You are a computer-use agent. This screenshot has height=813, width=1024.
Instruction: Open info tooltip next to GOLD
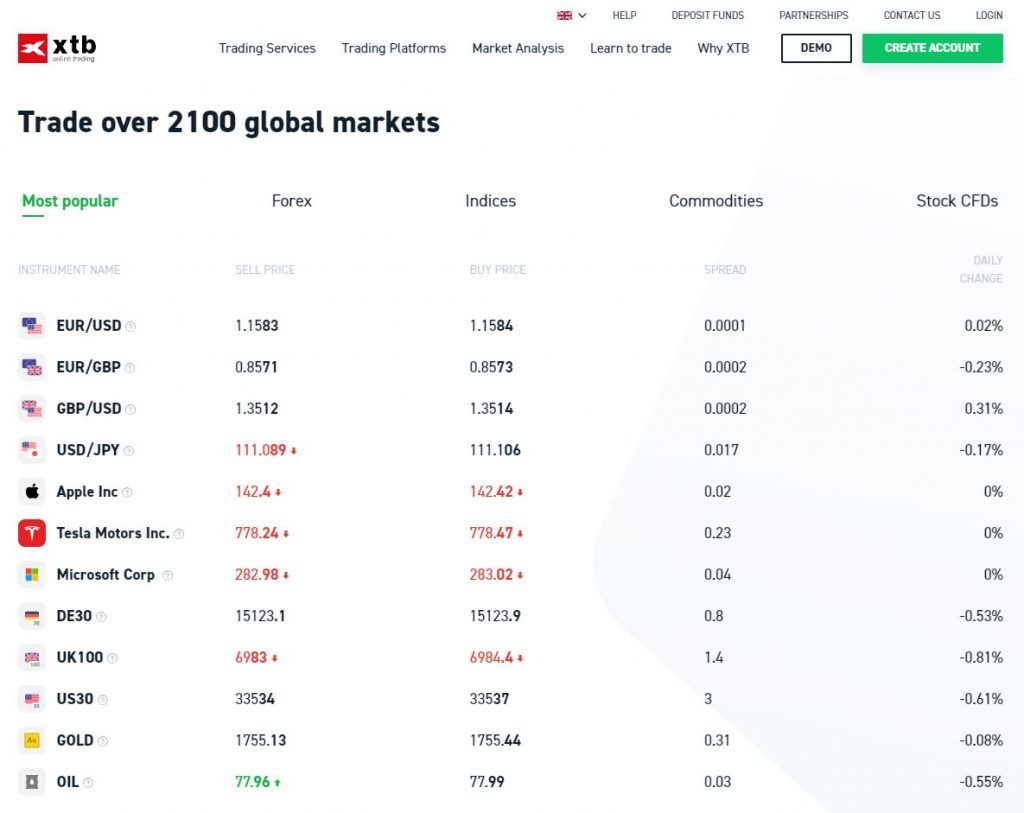point(103,741)
